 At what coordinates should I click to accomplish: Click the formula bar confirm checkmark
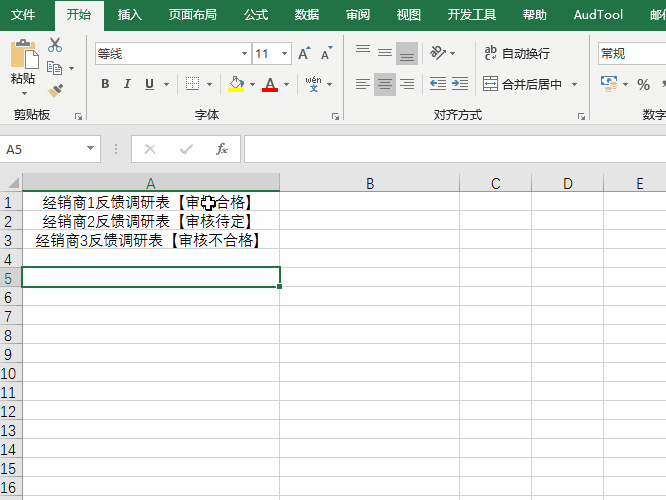click(186, 149)
